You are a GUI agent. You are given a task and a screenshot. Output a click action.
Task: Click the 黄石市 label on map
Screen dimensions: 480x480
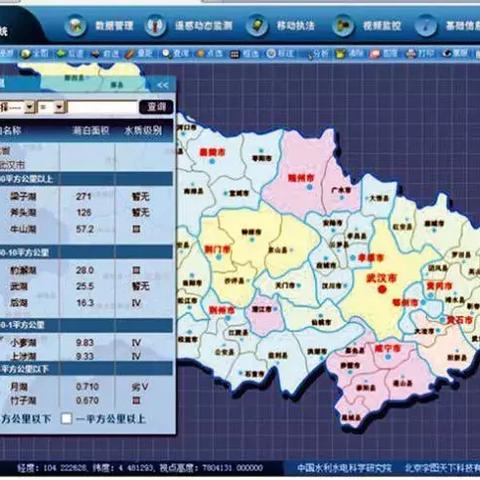(x=460, y=320)
